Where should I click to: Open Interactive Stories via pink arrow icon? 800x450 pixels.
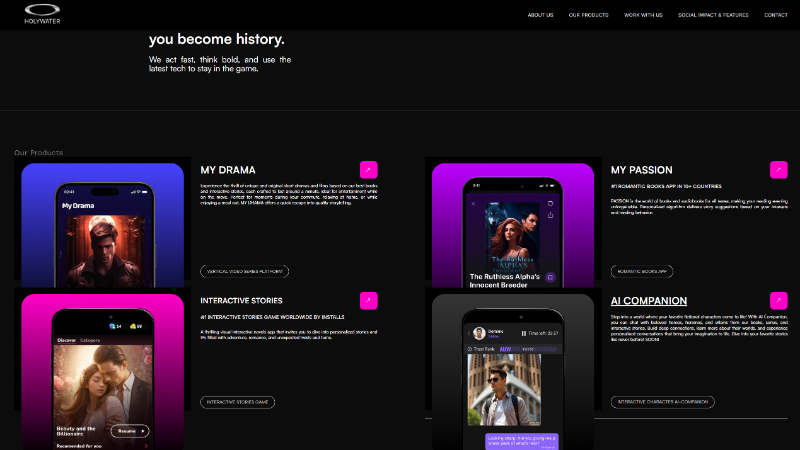[x=368, y=301]
